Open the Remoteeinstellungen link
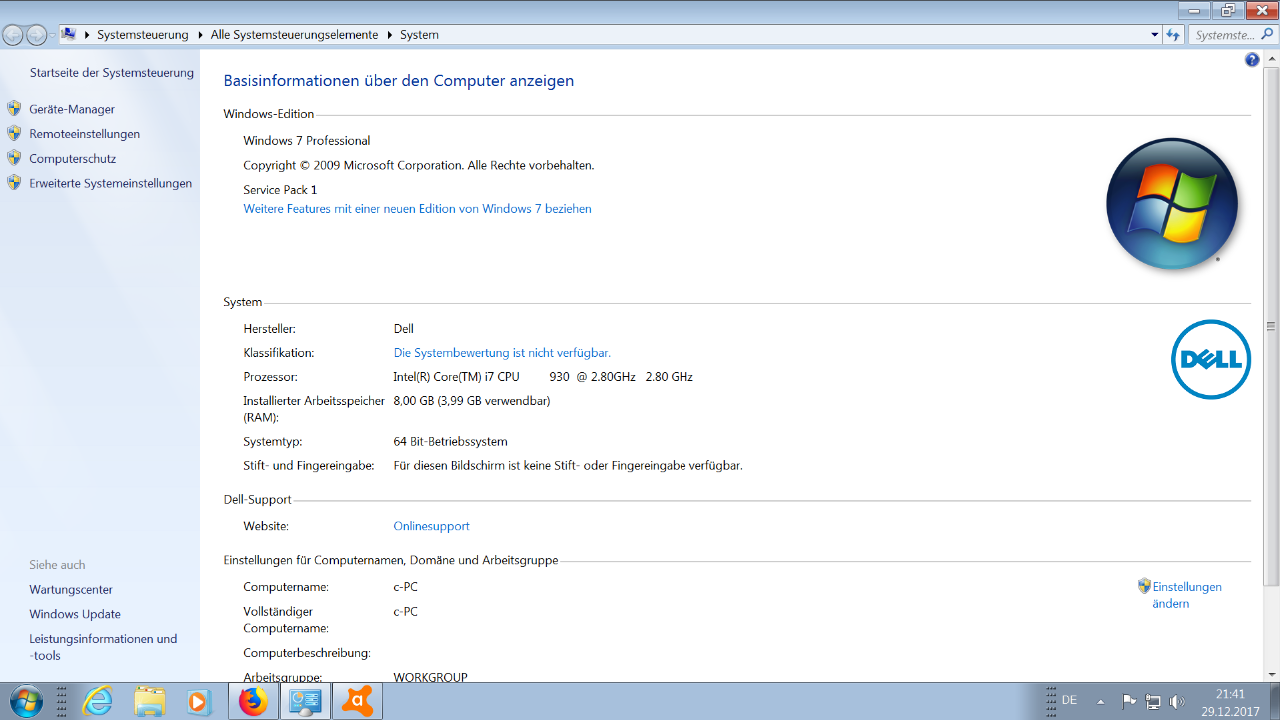 pos(85,134)
